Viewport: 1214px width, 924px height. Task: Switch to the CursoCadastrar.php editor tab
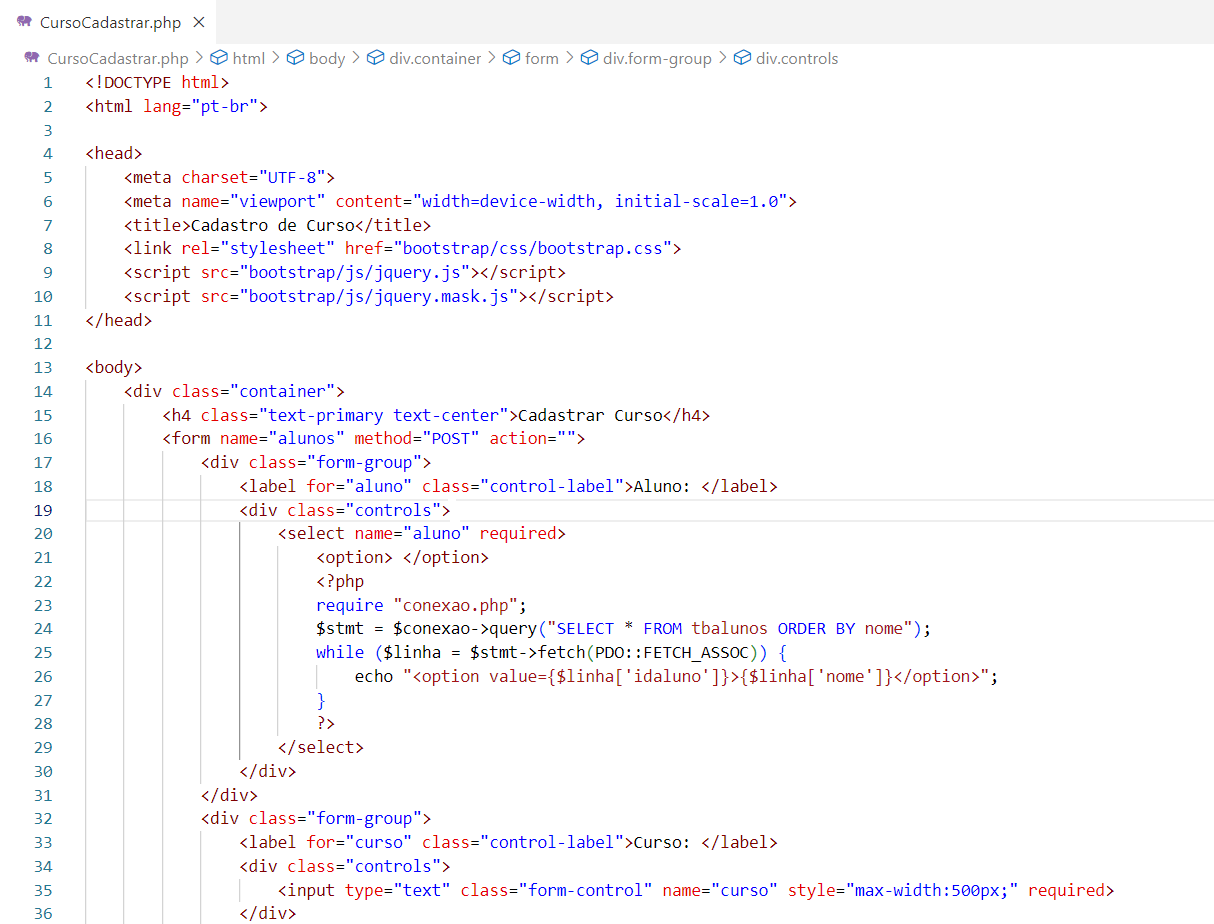[x=110, y=22]
